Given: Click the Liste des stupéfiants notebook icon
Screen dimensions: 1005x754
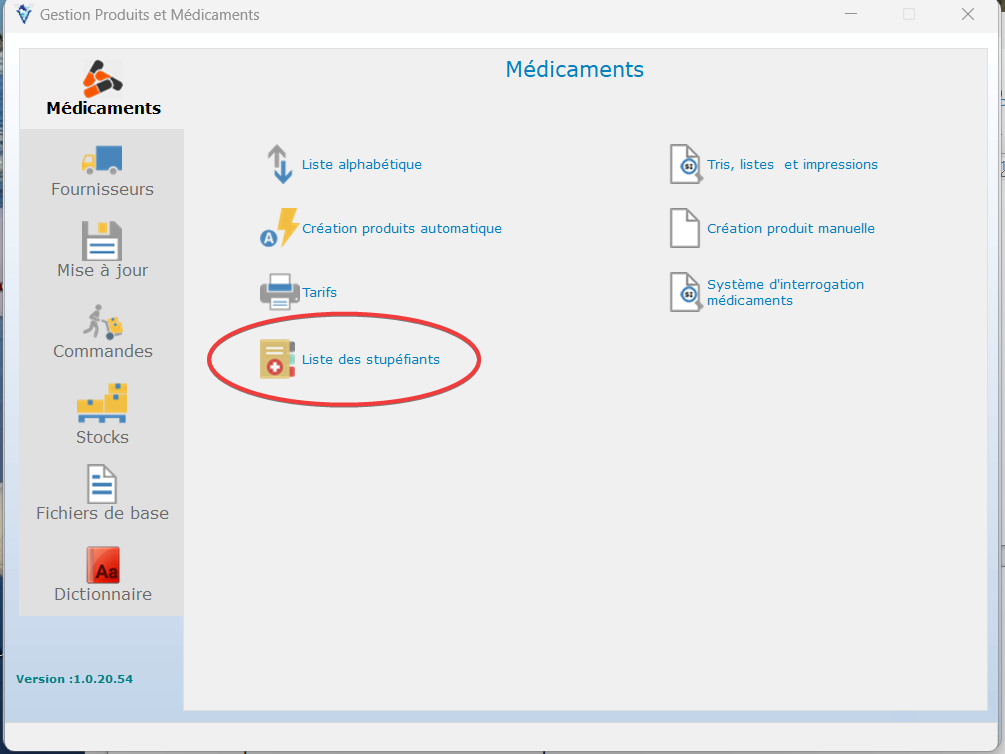Looking at the screenshot, I should pos(277,359).
